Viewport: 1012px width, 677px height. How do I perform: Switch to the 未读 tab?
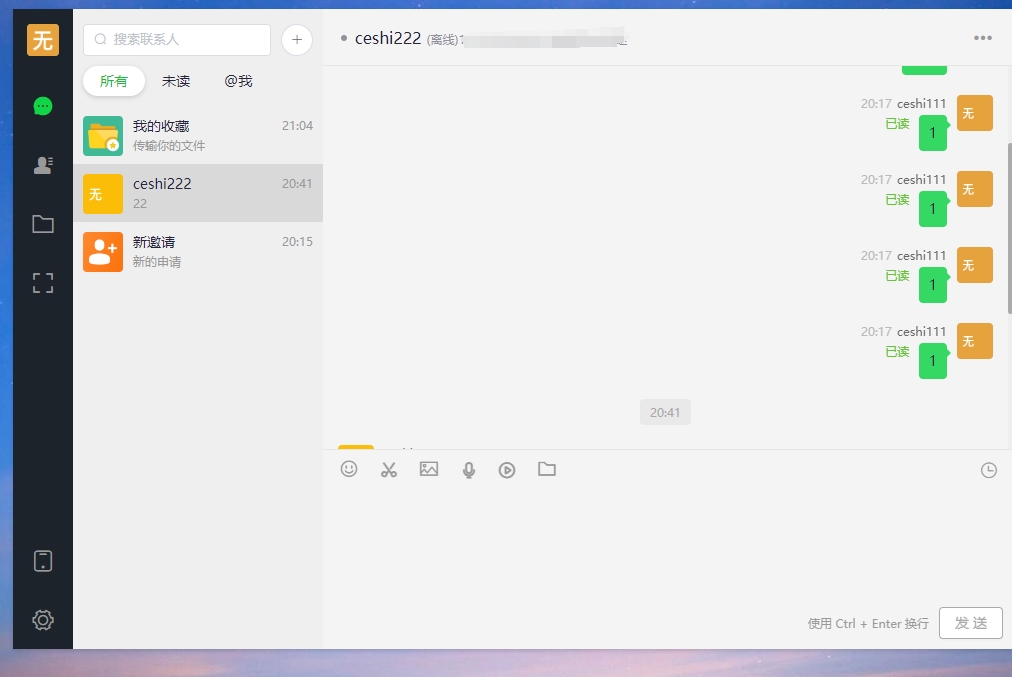point(176,81)
